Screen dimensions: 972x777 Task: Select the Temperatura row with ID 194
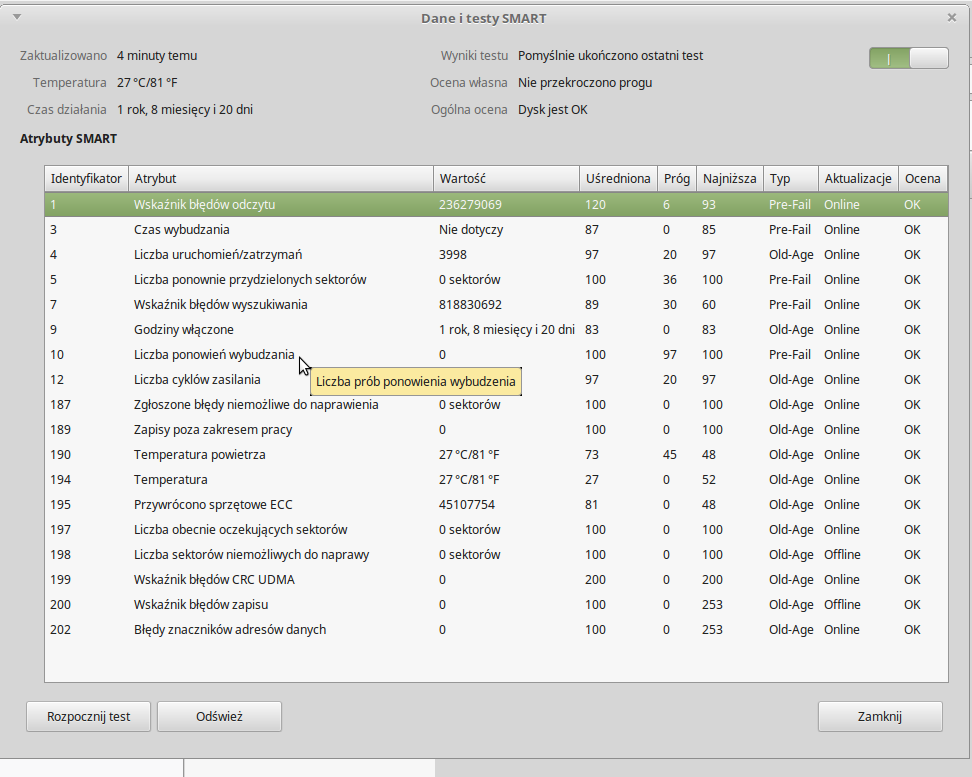coord(496,480)
